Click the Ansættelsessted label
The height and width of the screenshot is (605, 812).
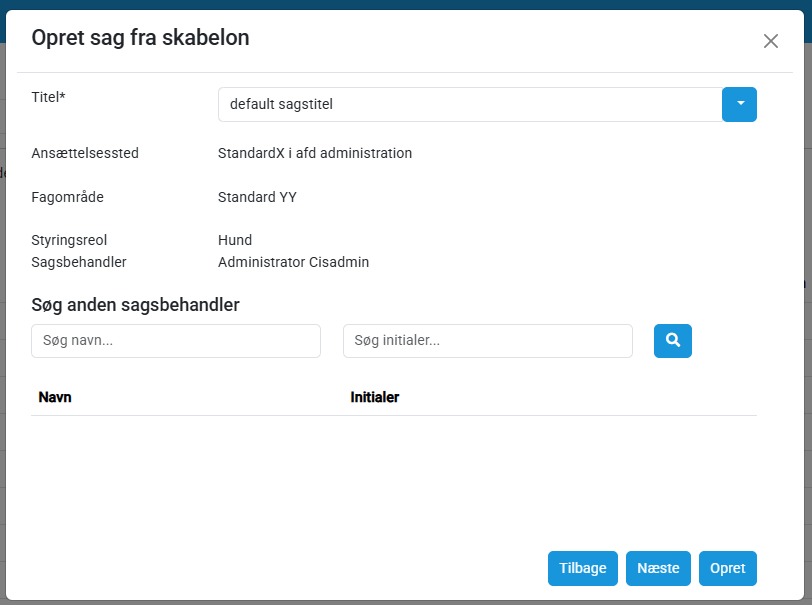point(85,153)
